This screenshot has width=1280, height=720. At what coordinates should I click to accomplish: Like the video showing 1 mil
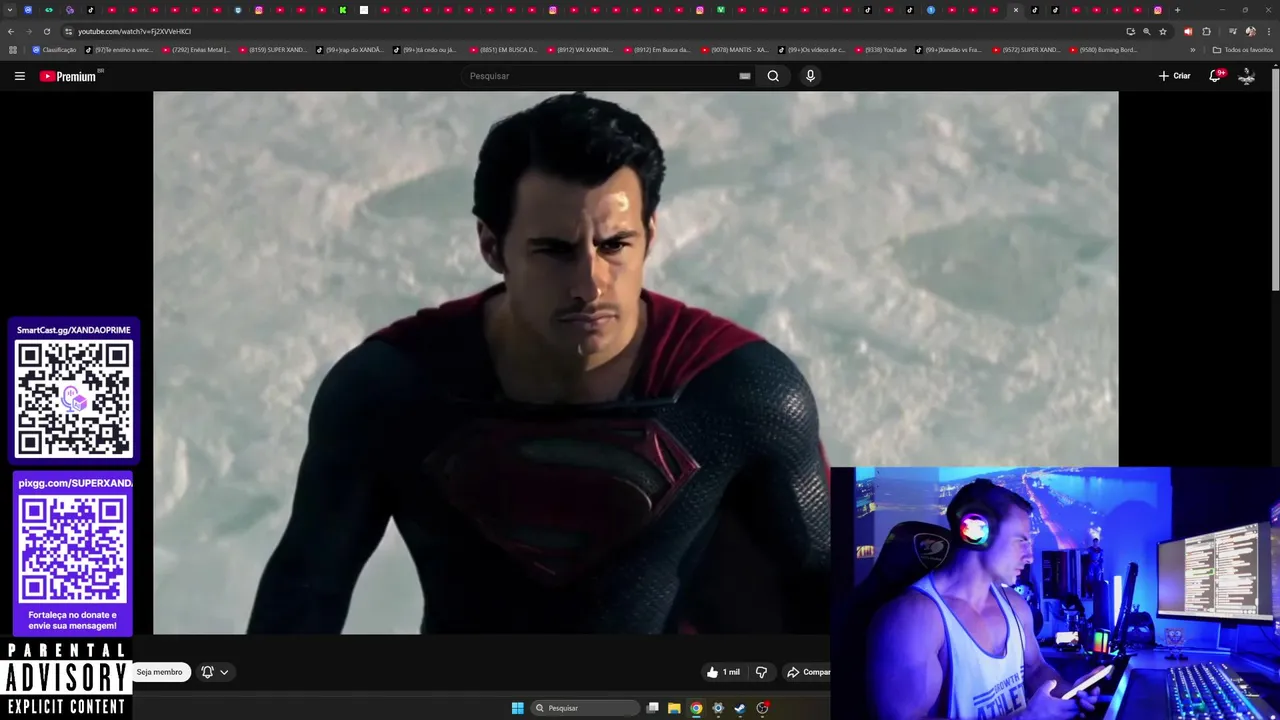pyautogui.click(x=722, y=672)
